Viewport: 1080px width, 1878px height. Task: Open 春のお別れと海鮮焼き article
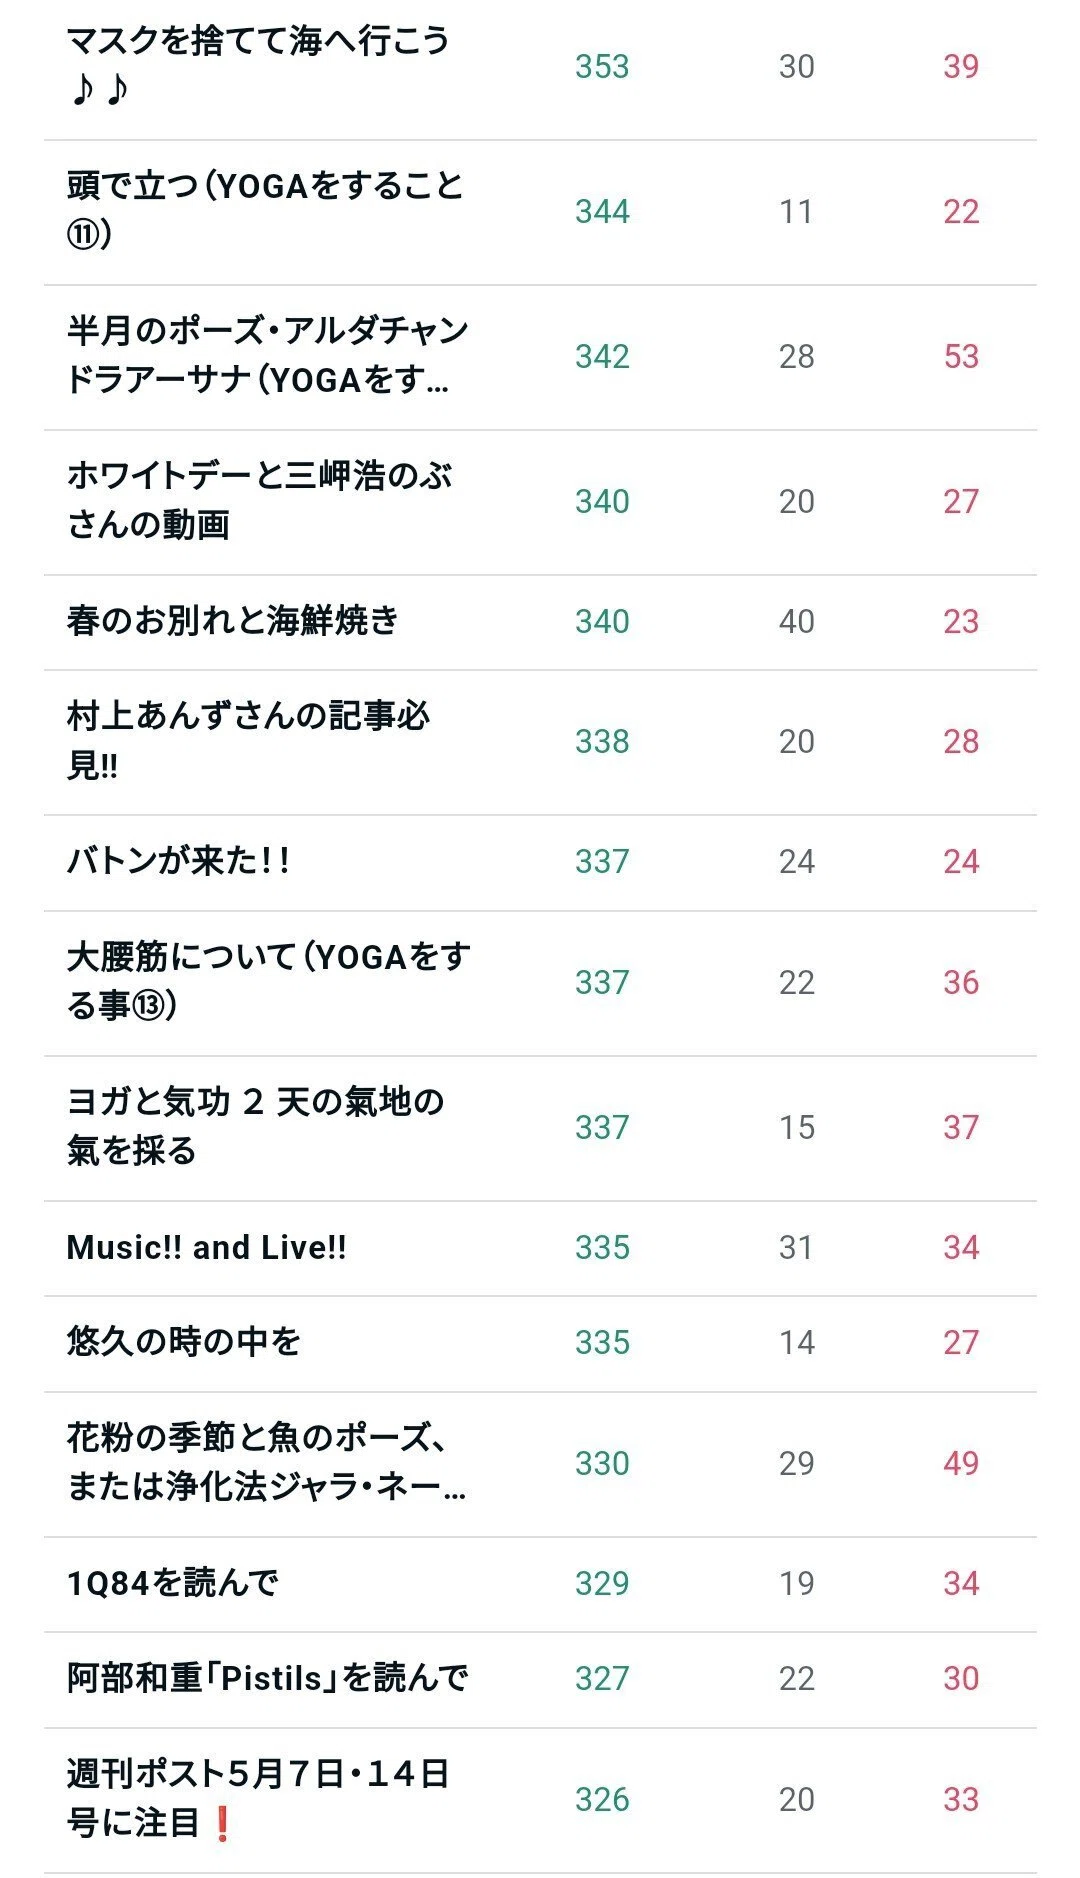[x=233, y=621]
